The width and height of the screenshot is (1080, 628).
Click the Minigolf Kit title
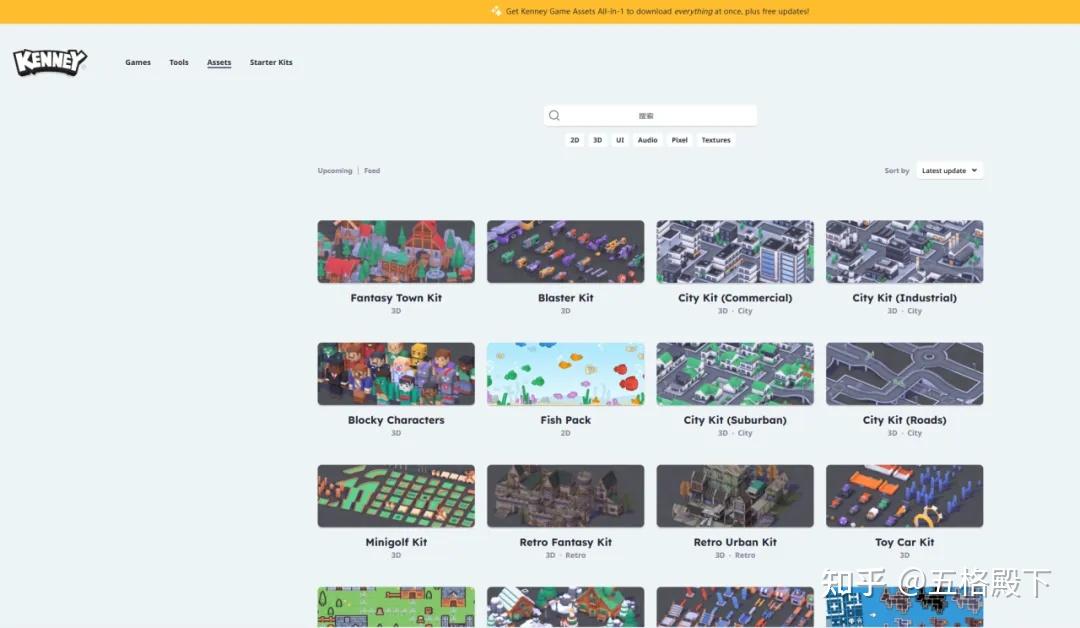[x=396, y=543]
